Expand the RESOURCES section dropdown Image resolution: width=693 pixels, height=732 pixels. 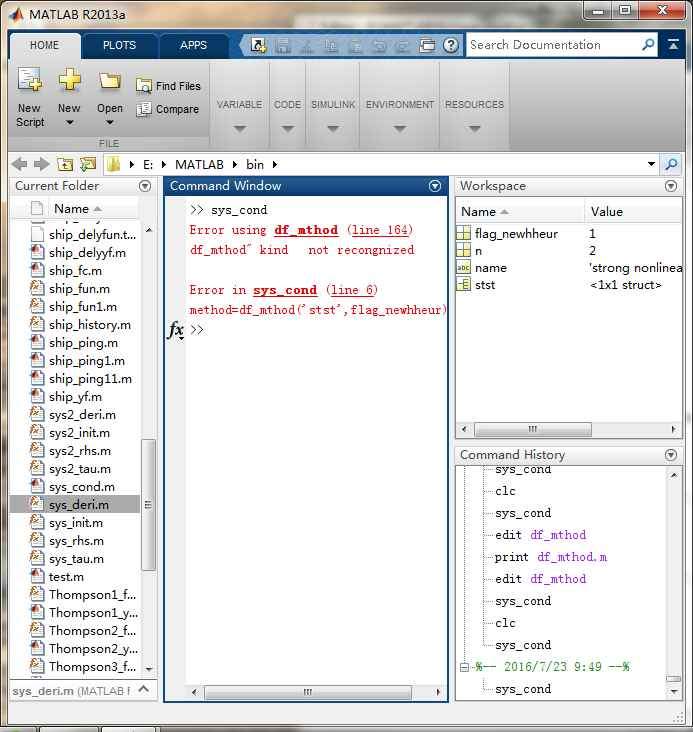[474, 128]
